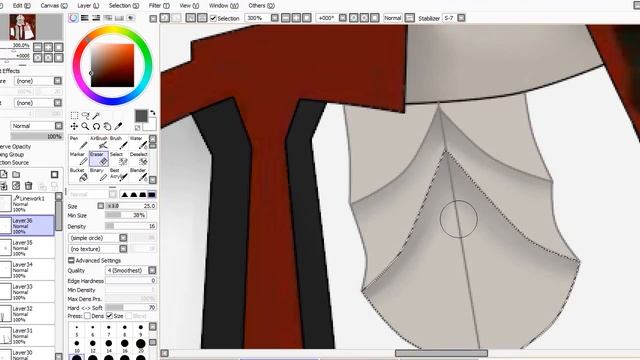
Task: Open Selection menu
Action: coord(124,6)
